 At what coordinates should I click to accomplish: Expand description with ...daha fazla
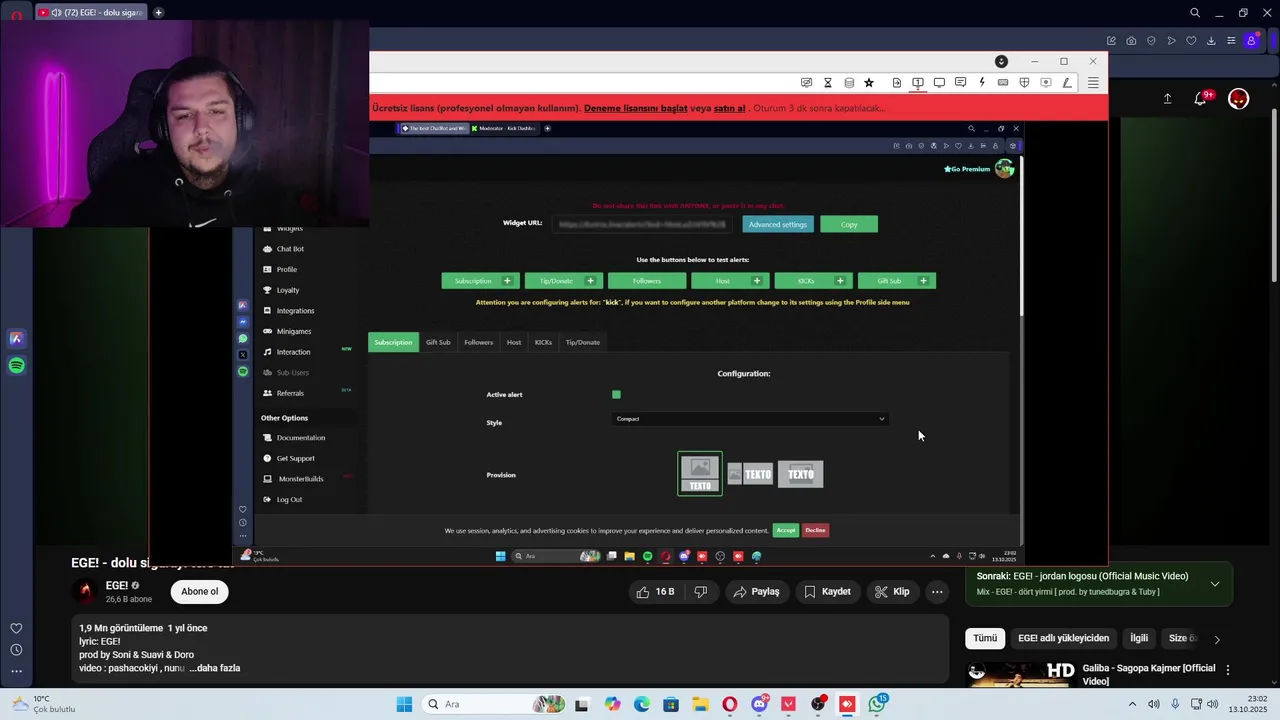point(214,668)
